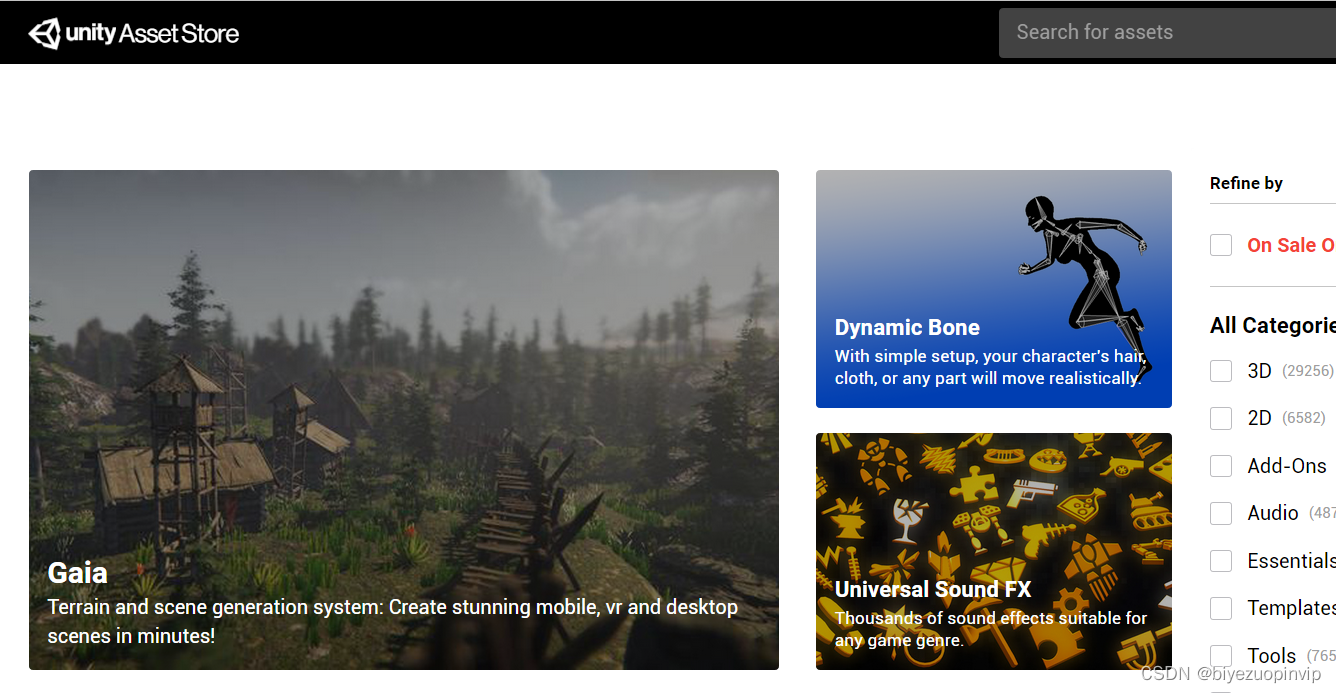Click the Refine by heading

click(x=1246, y=183)
